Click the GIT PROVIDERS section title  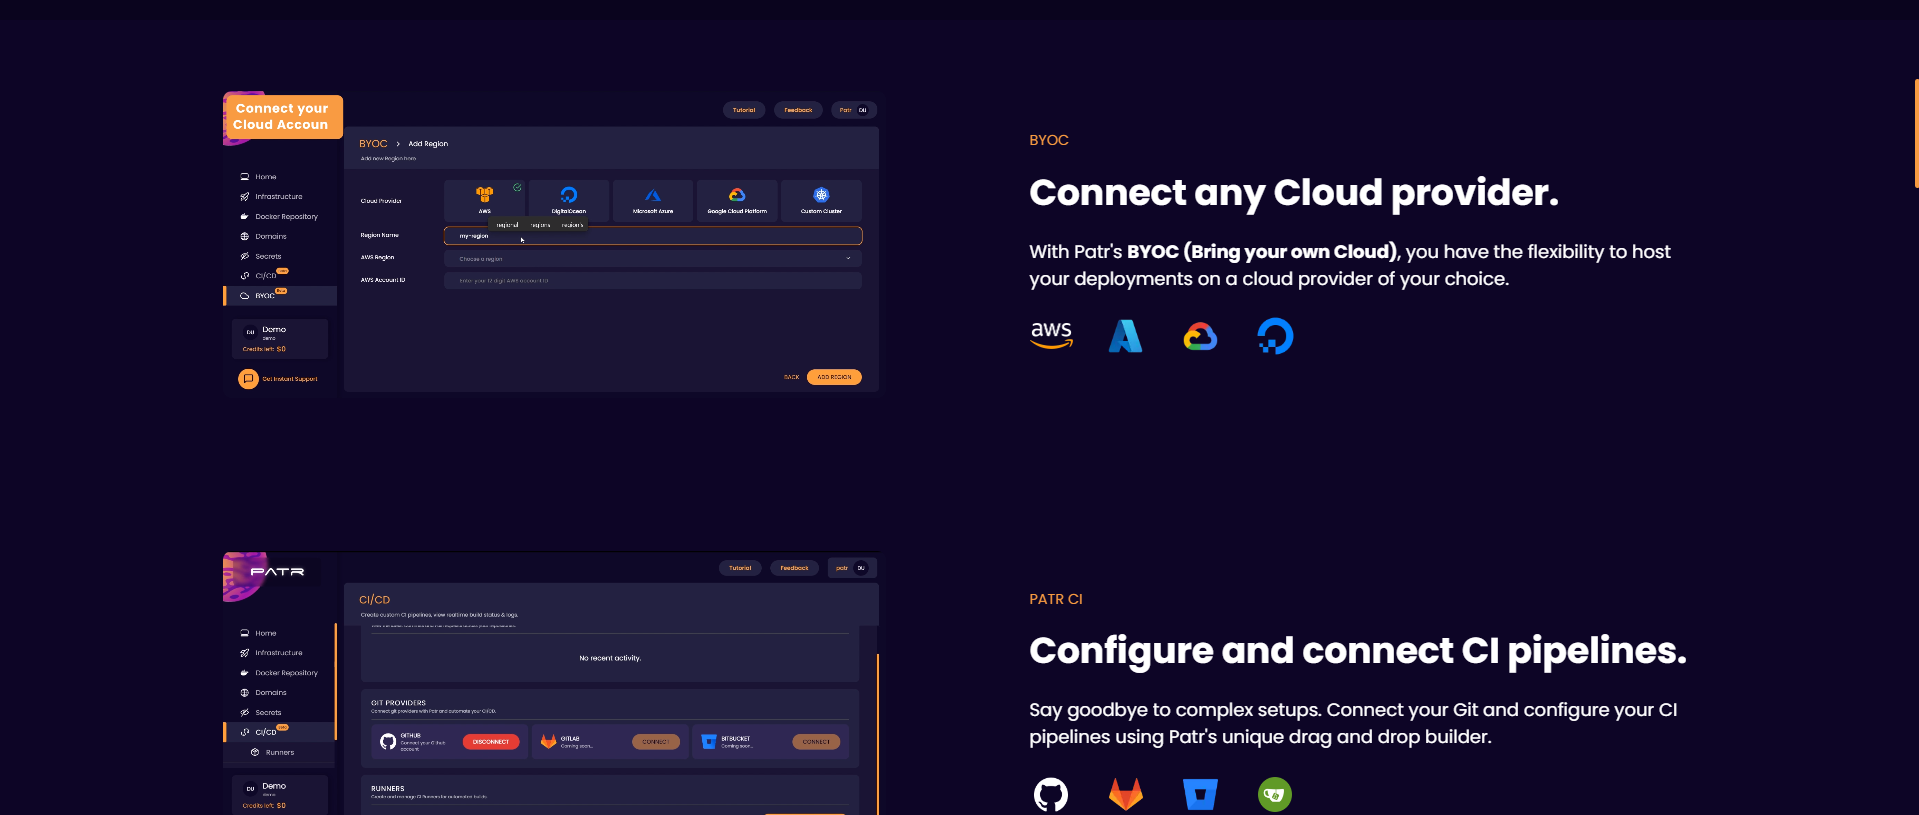click(x=398, y=703)
